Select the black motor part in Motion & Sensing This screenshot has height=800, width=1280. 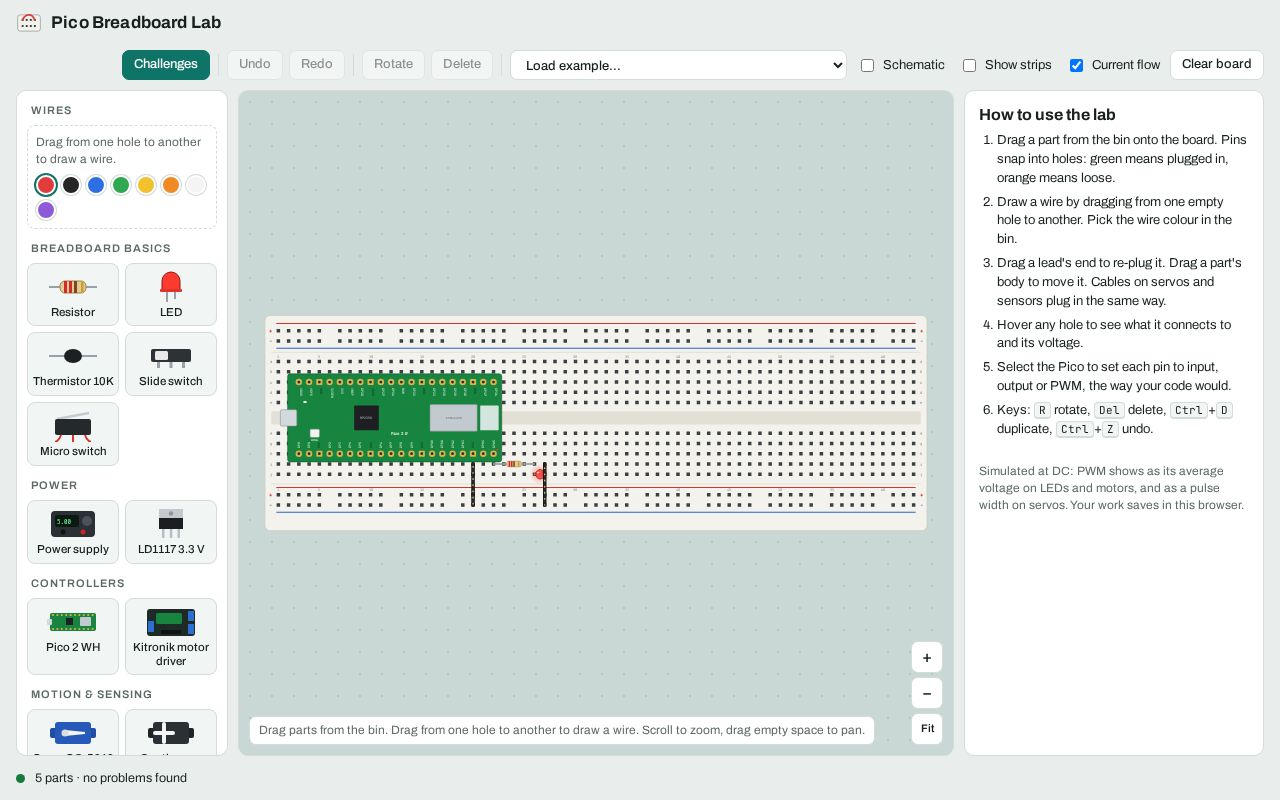click(171, 732)
